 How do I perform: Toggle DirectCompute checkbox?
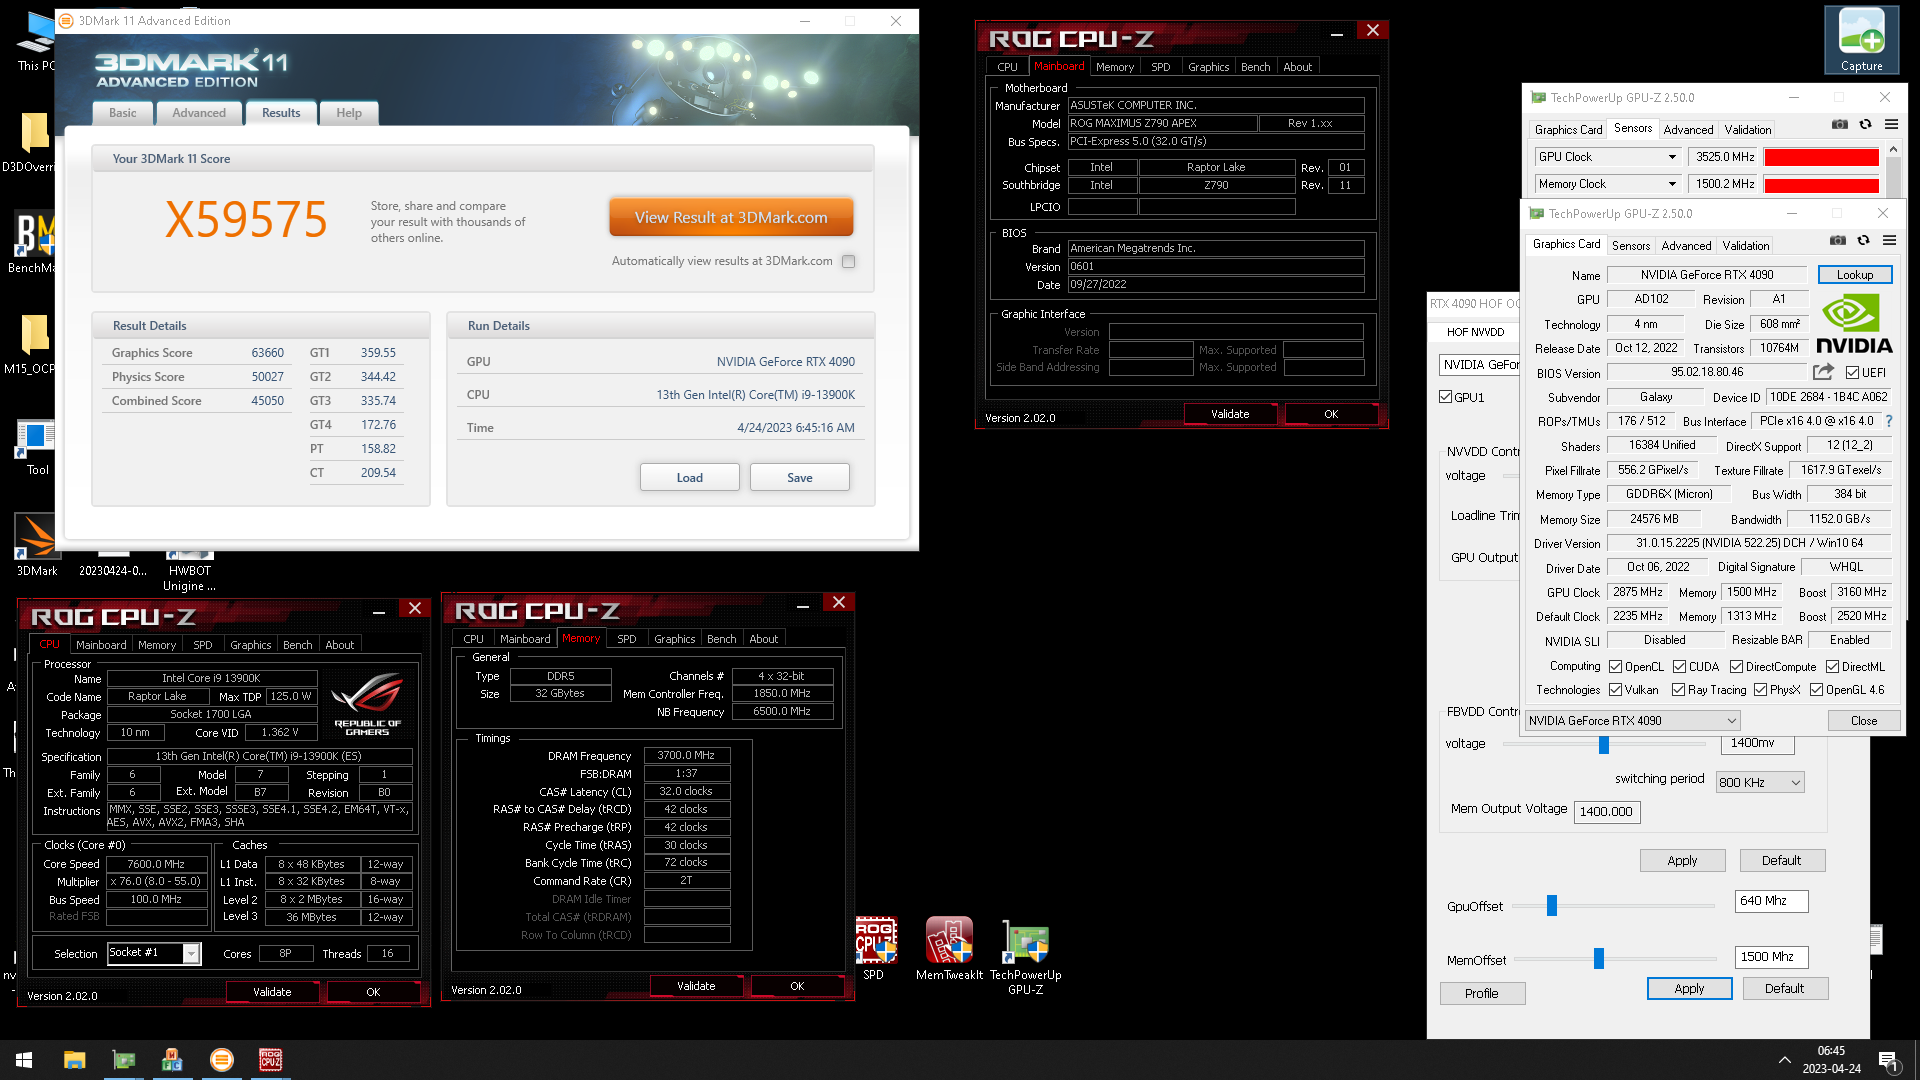pos(1736,667)
